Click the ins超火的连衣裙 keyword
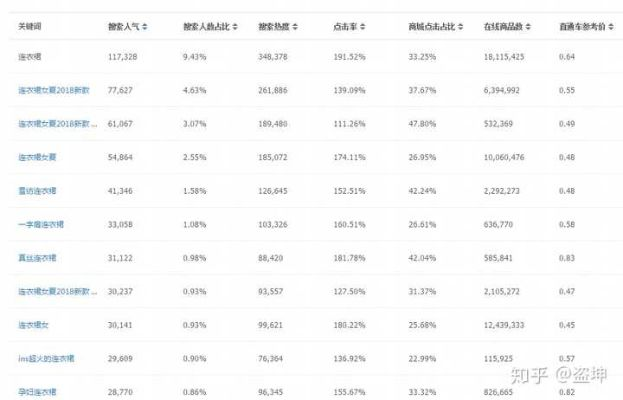Viewport: 623px width, 400px height. point(46,358)
